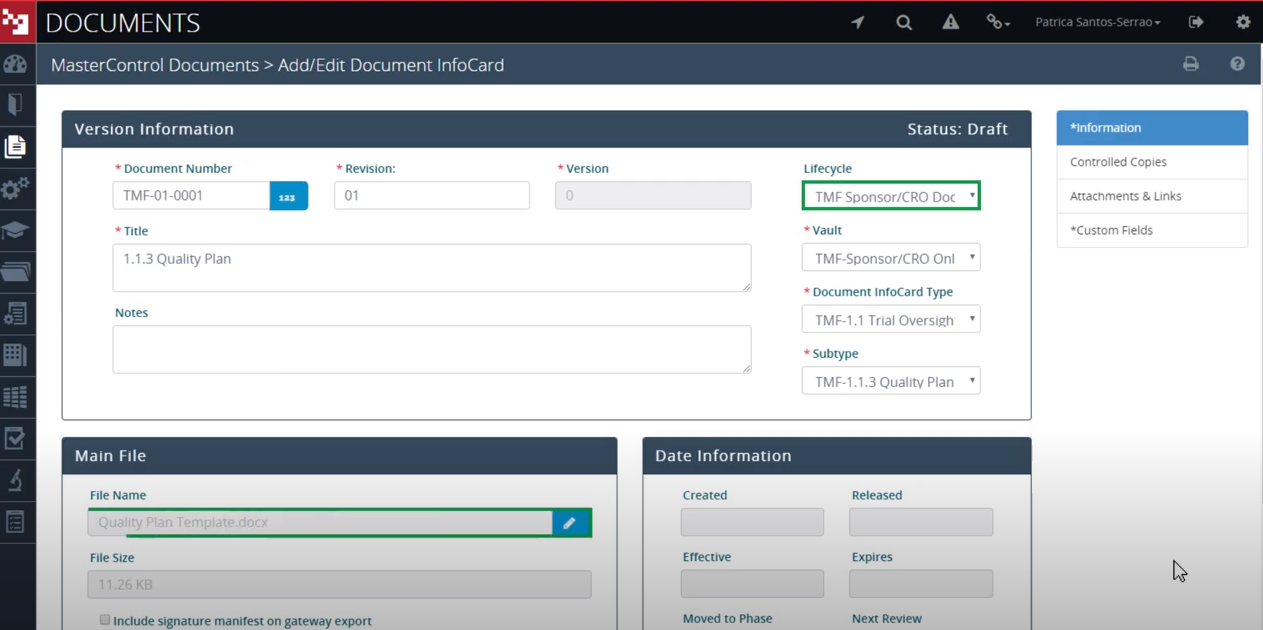
Task: Open the alerts warning triangle icon
Action: 949,21
